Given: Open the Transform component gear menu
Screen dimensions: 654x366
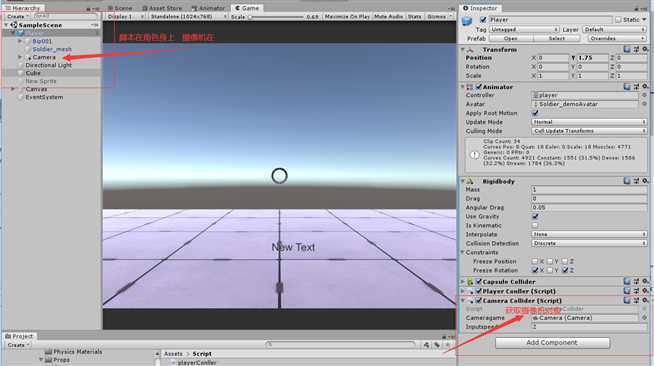Looking at the screenshot, I should (645, 49).
